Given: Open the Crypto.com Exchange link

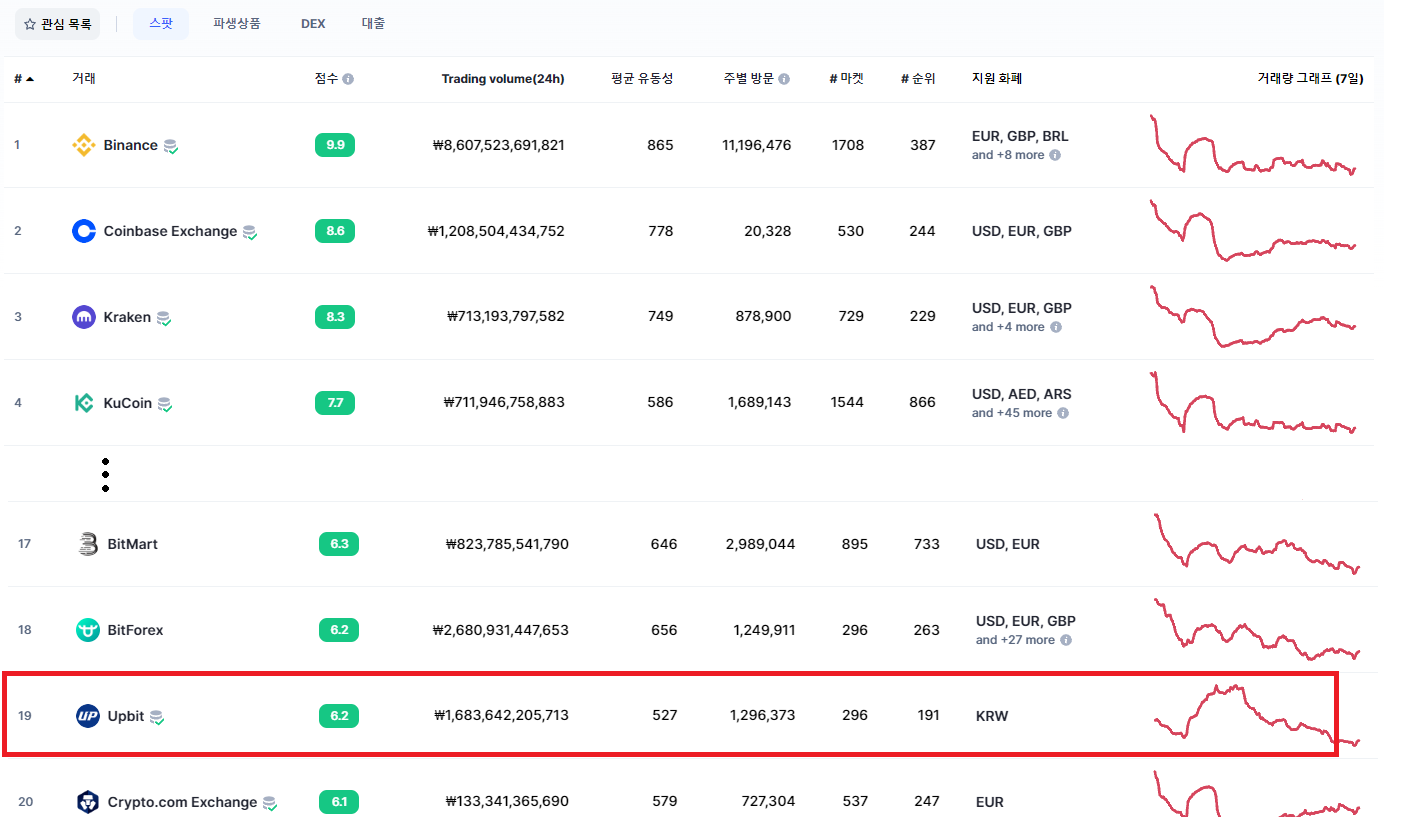Looking at the screenshot, I should (x=182, y=803).
